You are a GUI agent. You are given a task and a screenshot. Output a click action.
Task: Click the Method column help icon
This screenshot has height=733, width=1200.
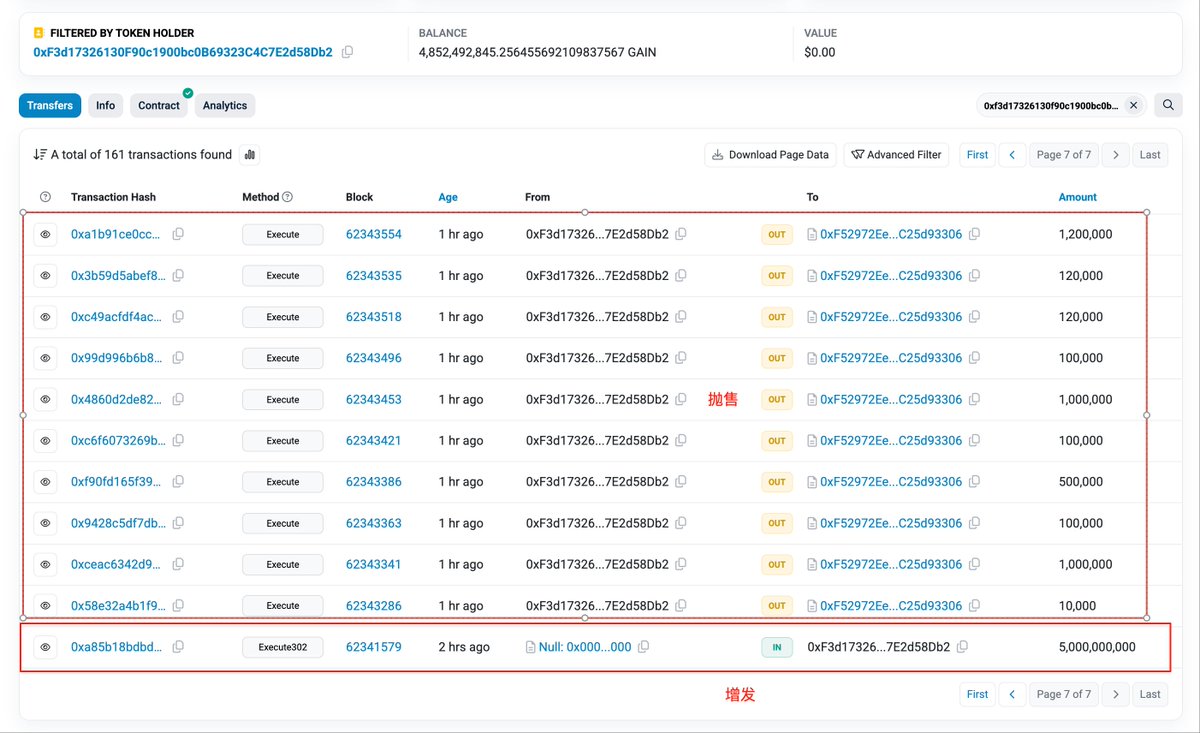click(288, 197)
